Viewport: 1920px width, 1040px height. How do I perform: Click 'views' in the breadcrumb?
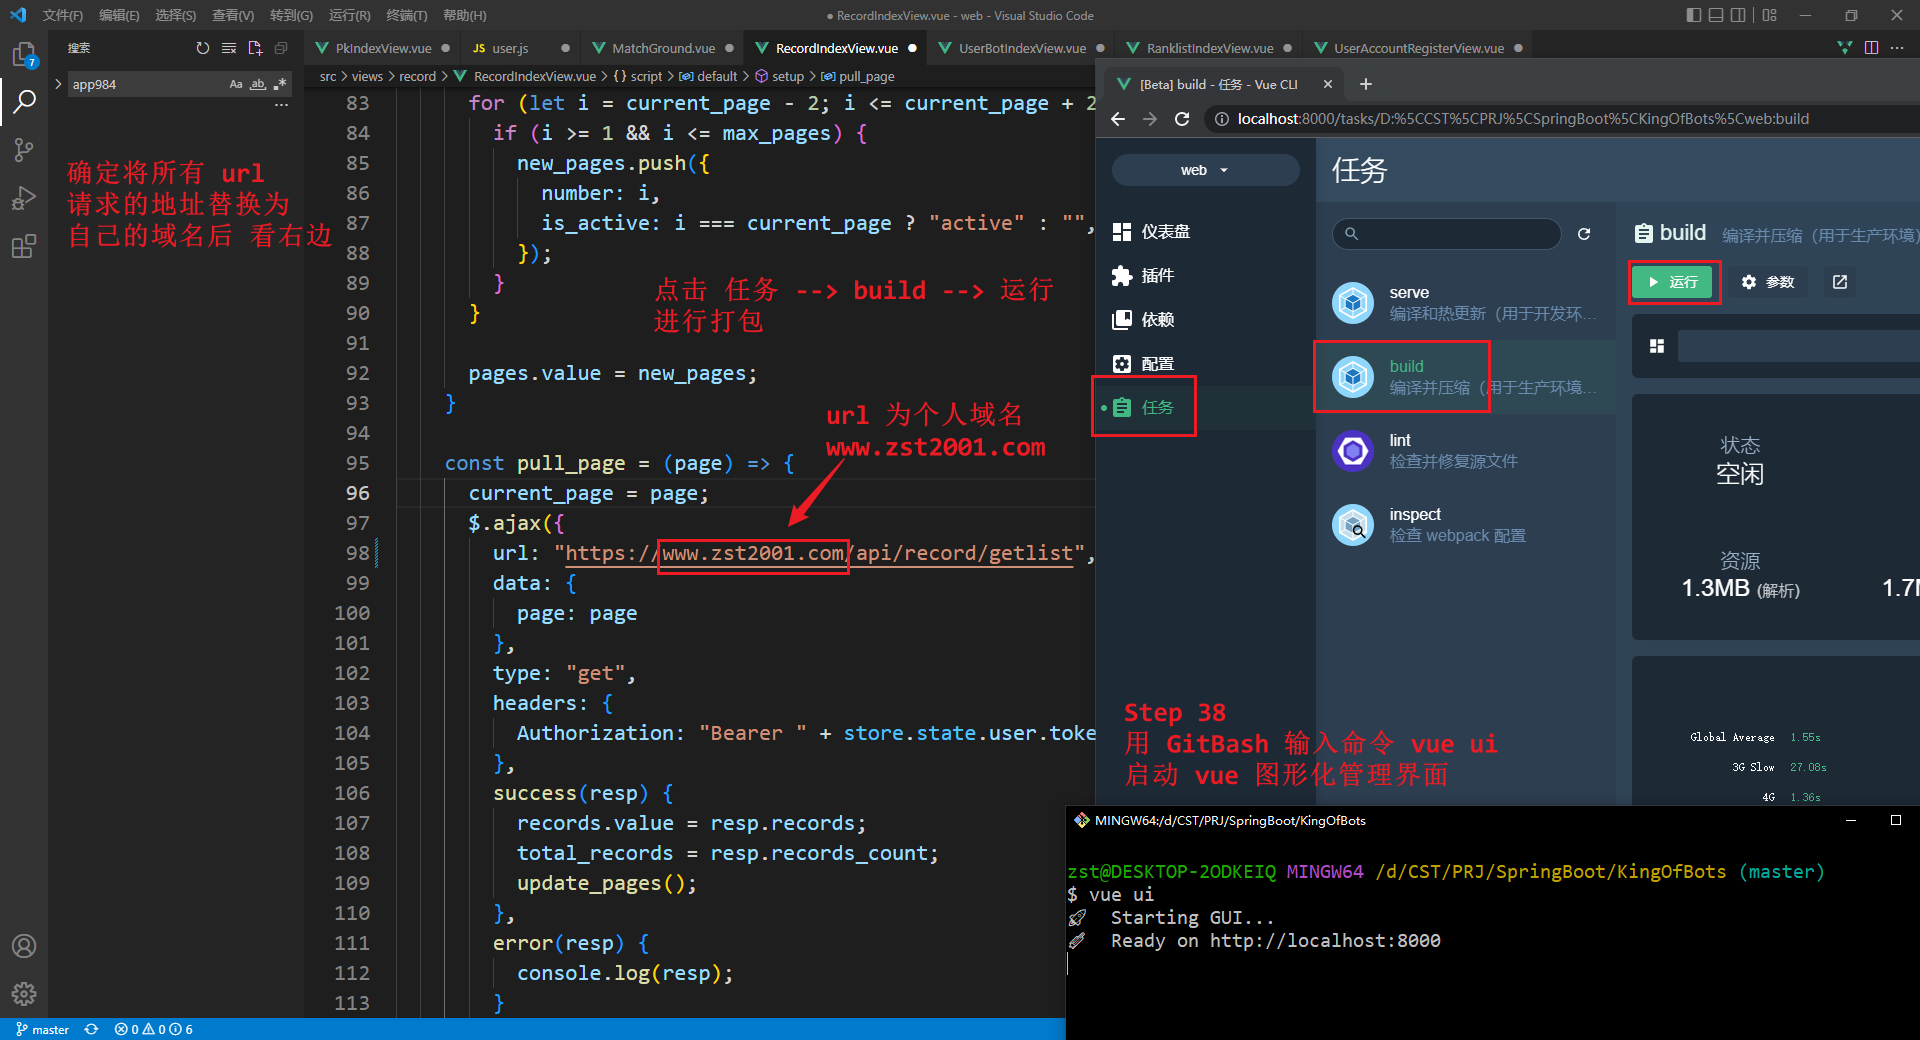click(367, 76)
